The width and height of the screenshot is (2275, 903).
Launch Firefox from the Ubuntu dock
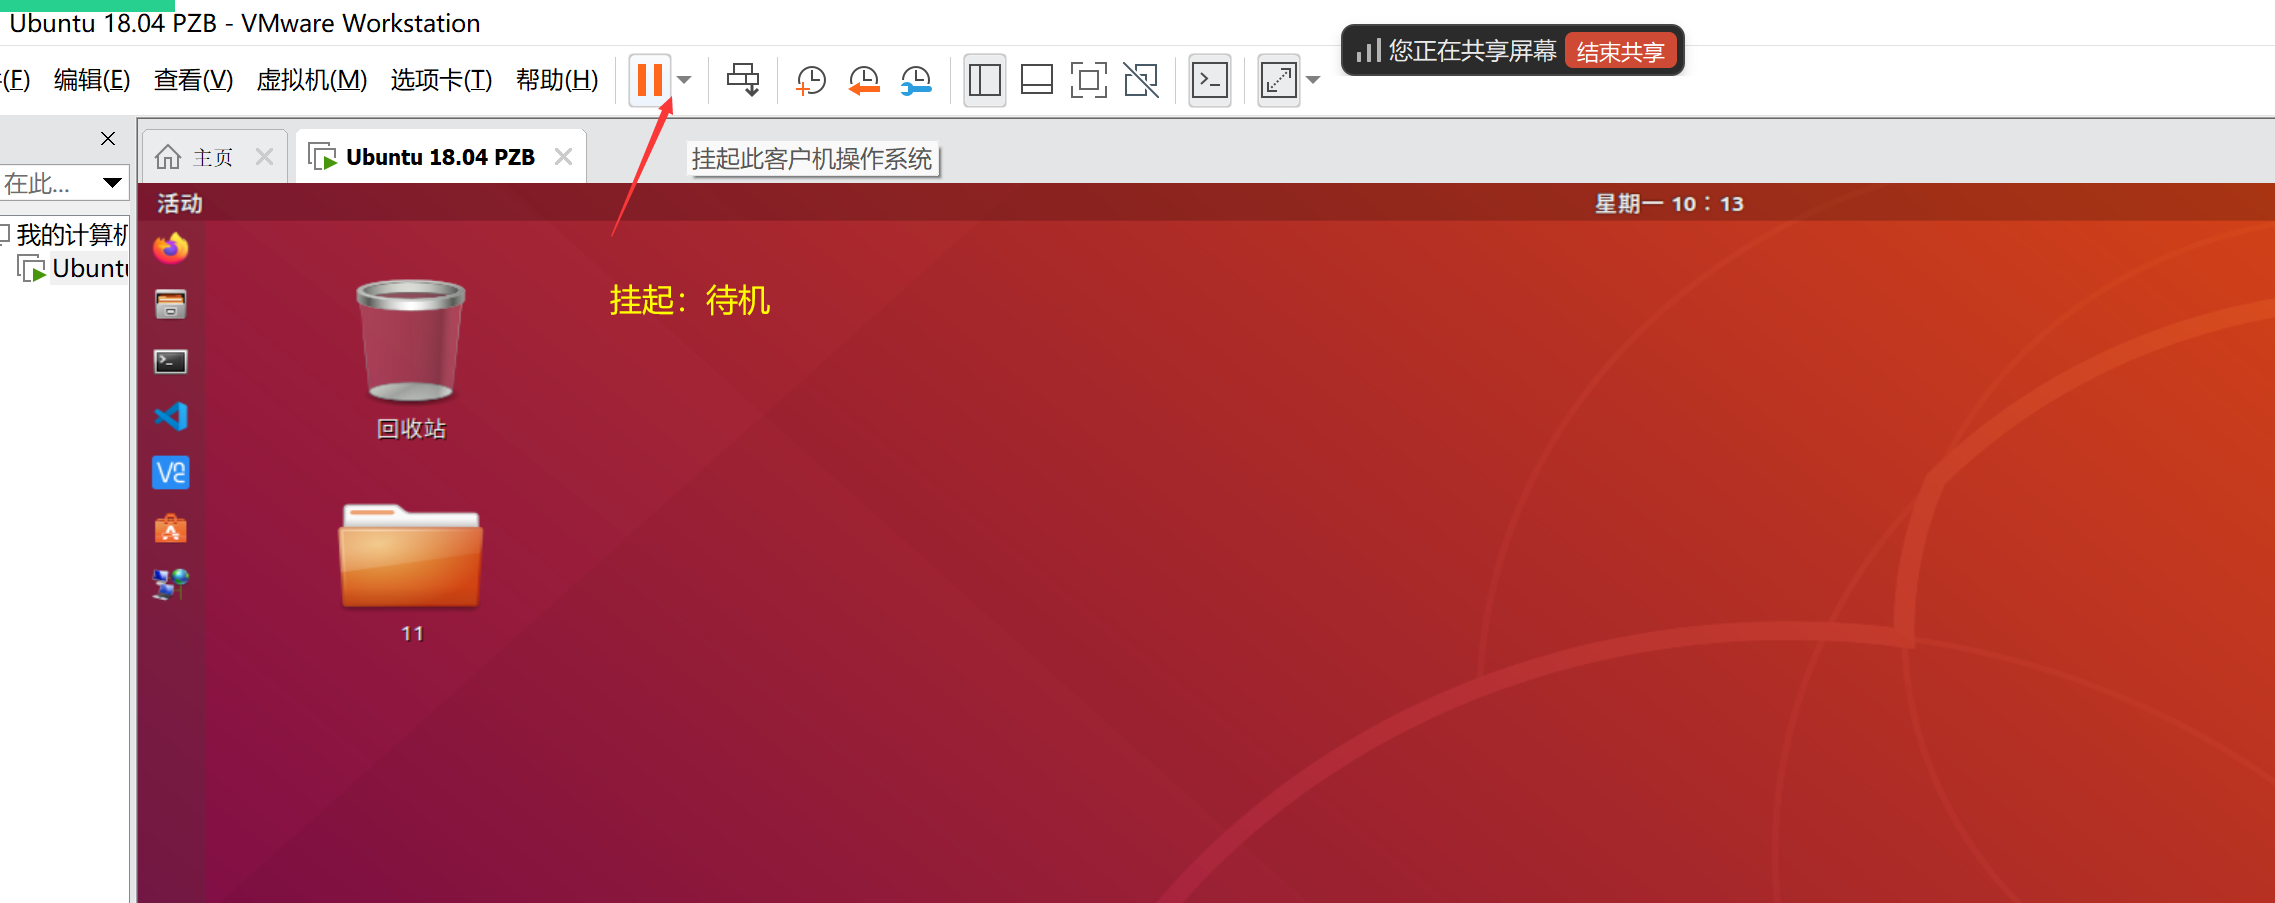pos(171,248)
